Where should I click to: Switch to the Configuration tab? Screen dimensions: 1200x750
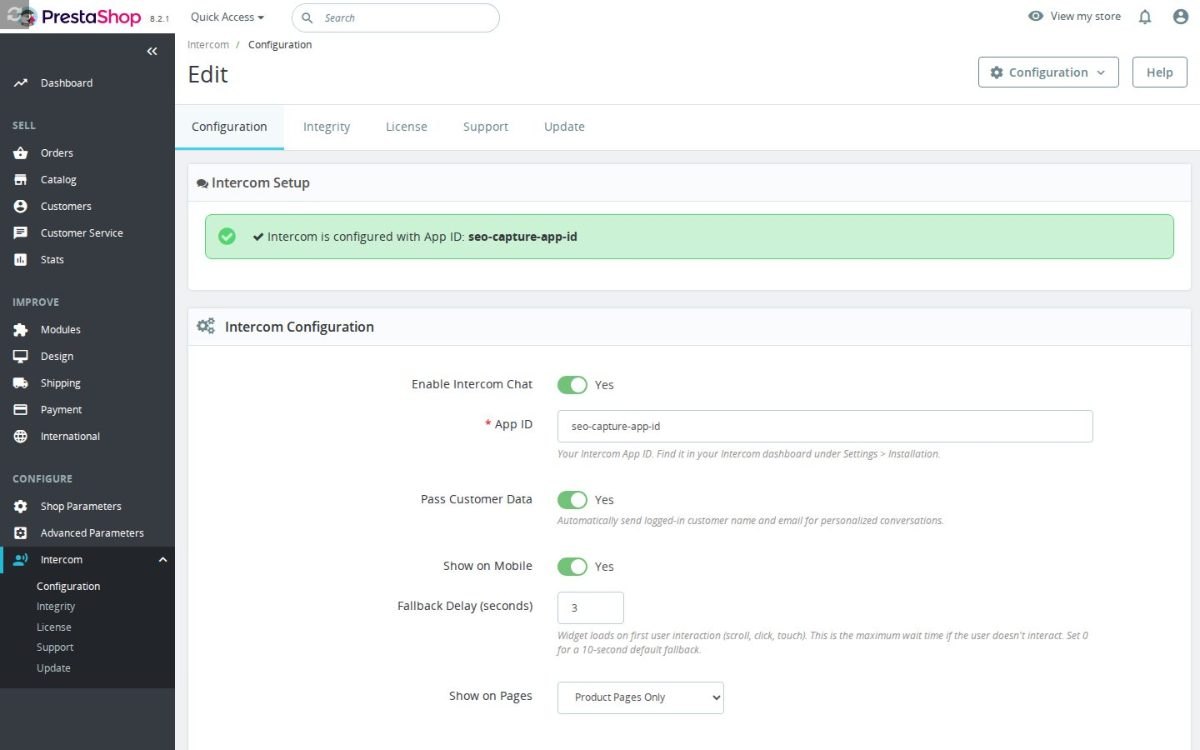tap(229, 127)
